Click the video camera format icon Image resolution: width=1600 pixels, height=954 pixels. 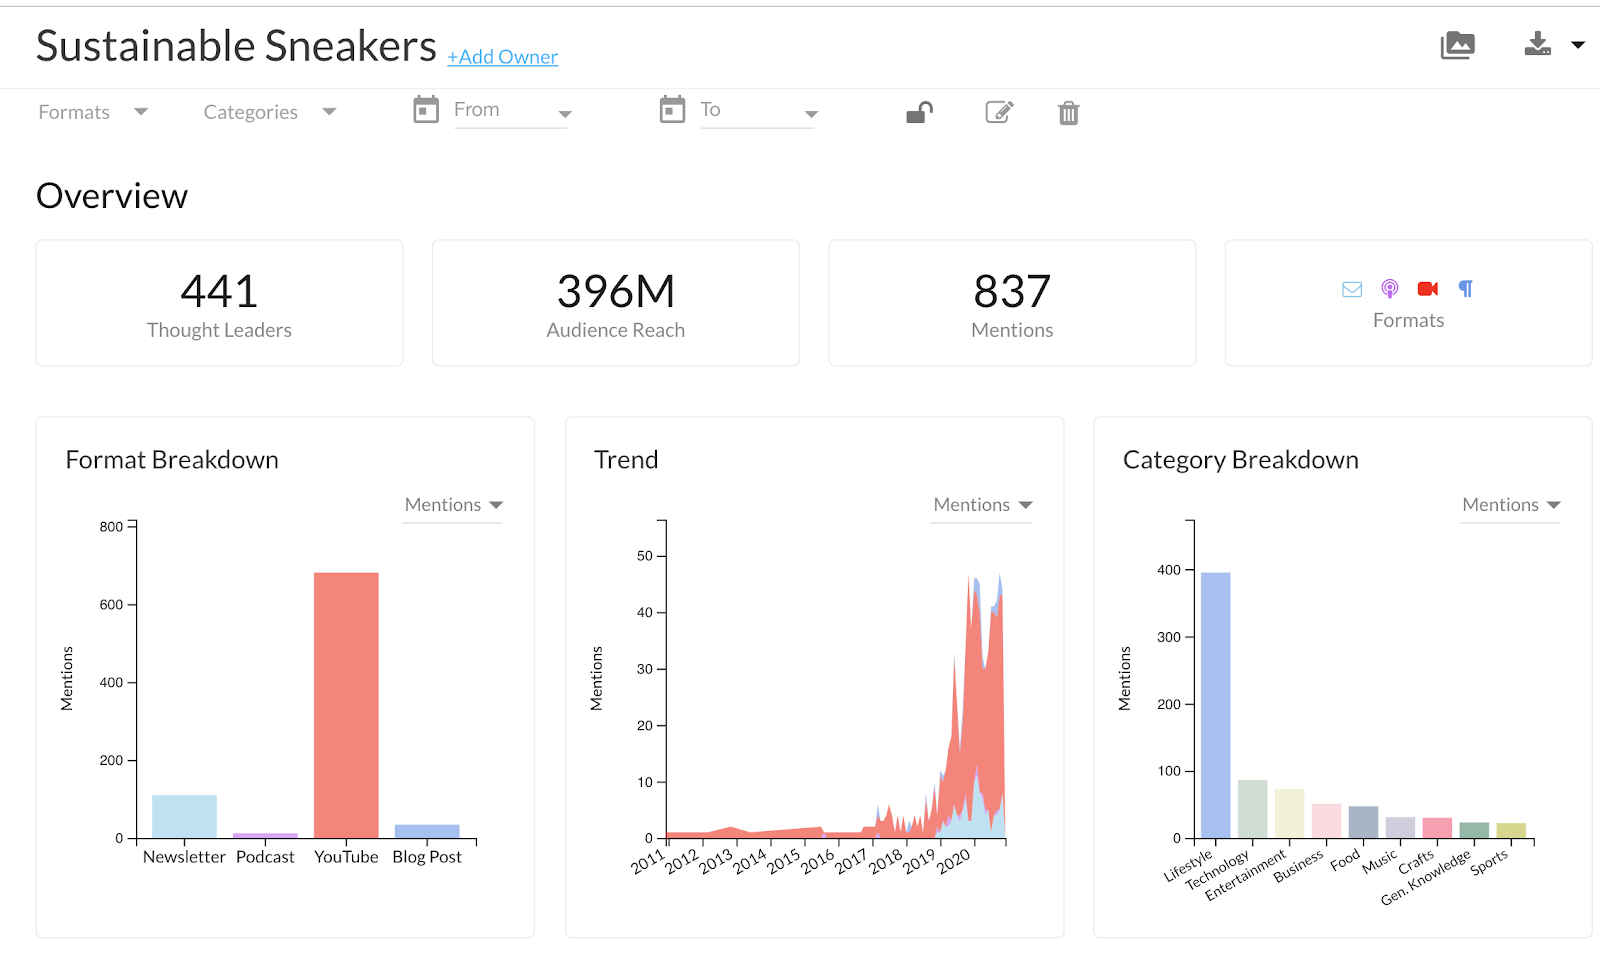(1428, 289)
